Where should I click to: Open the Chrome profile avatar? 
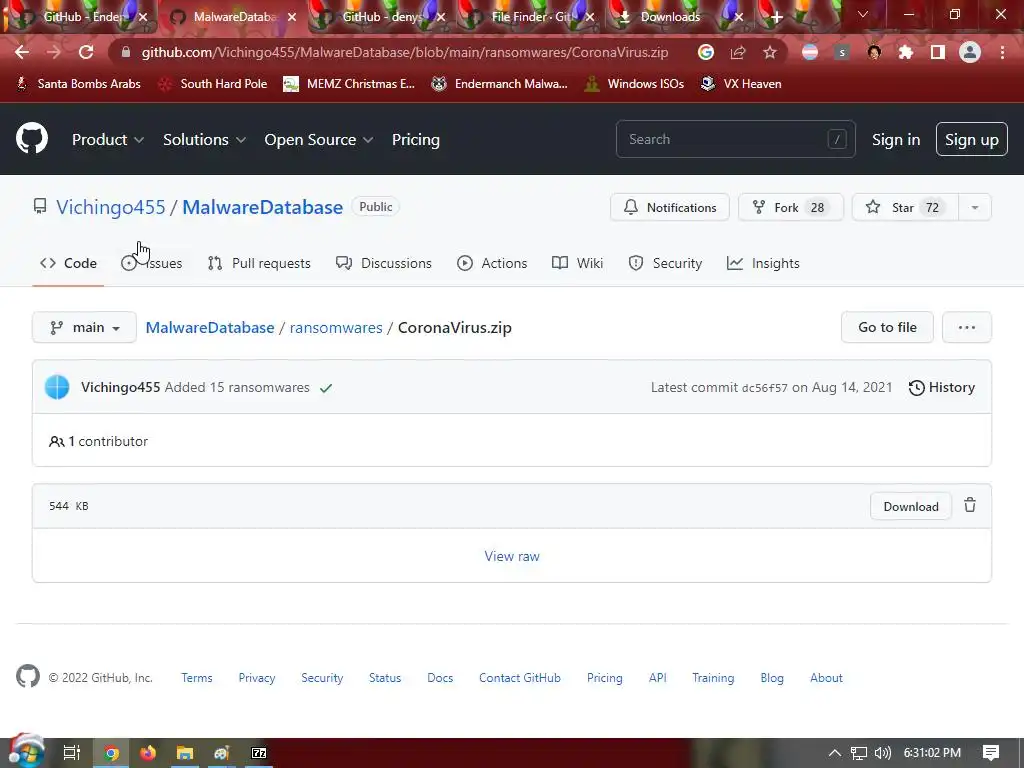(970, 52)
